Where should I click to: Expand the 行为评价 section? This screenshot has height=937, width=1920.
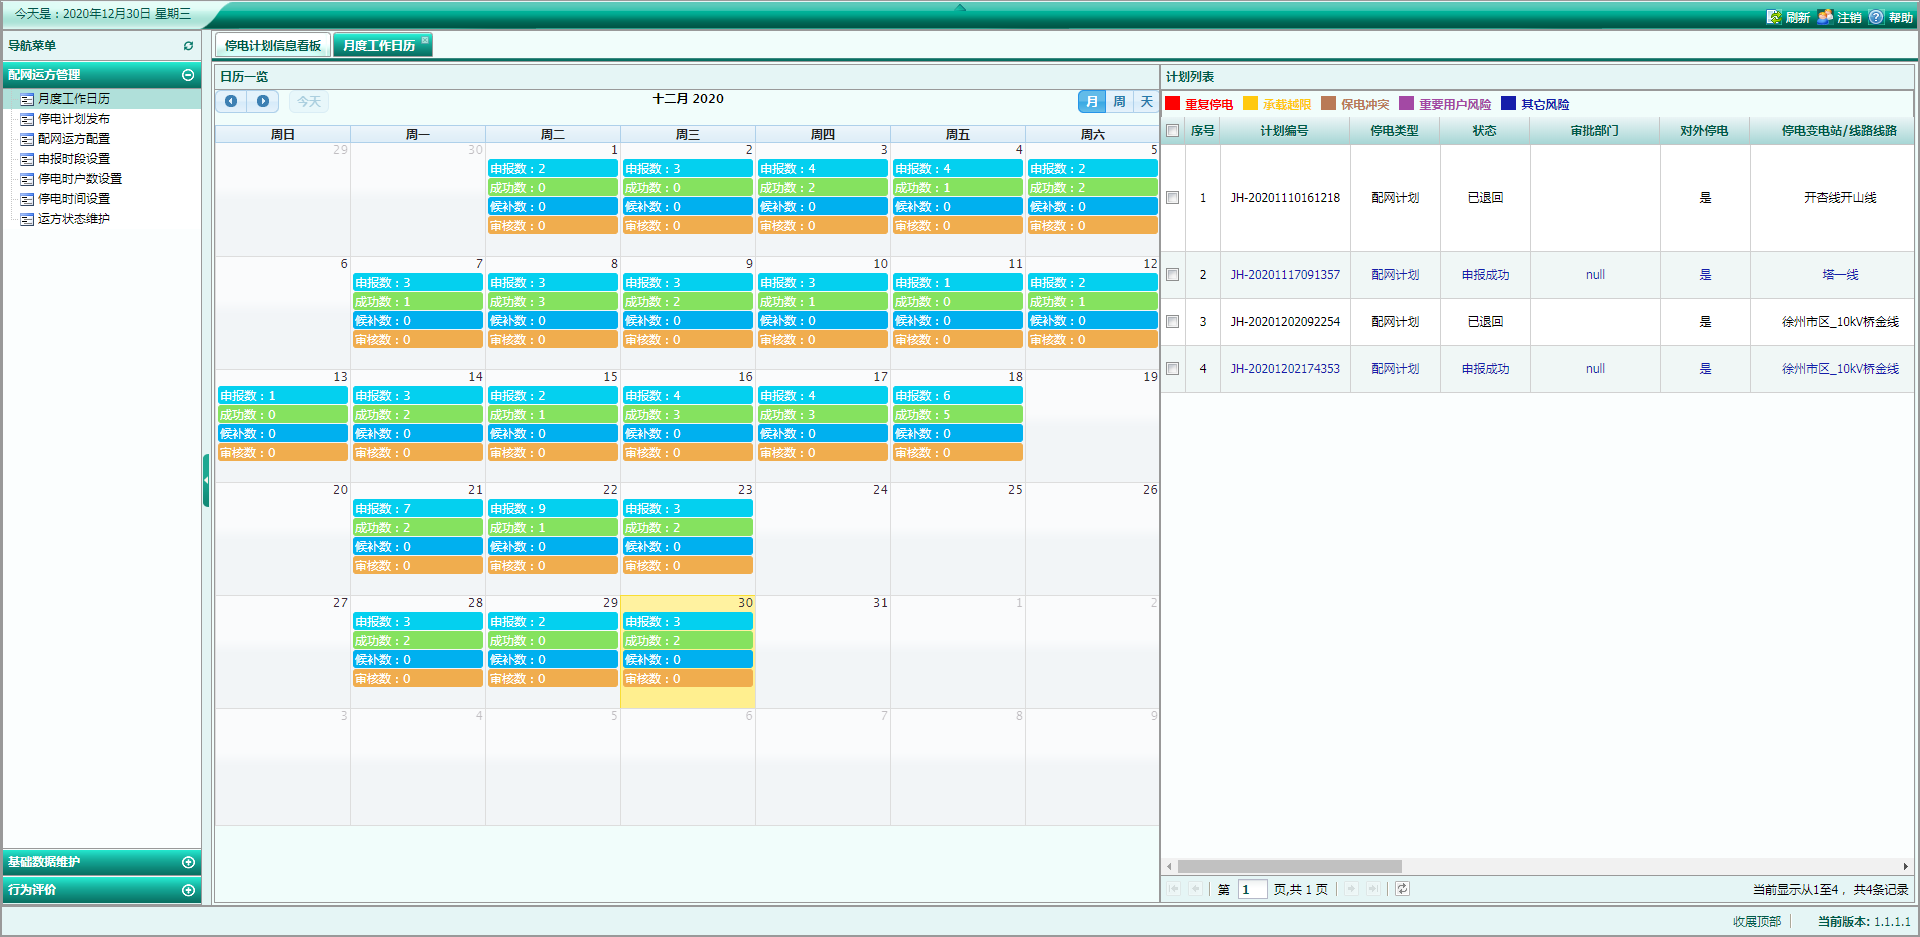click(188, 890)
